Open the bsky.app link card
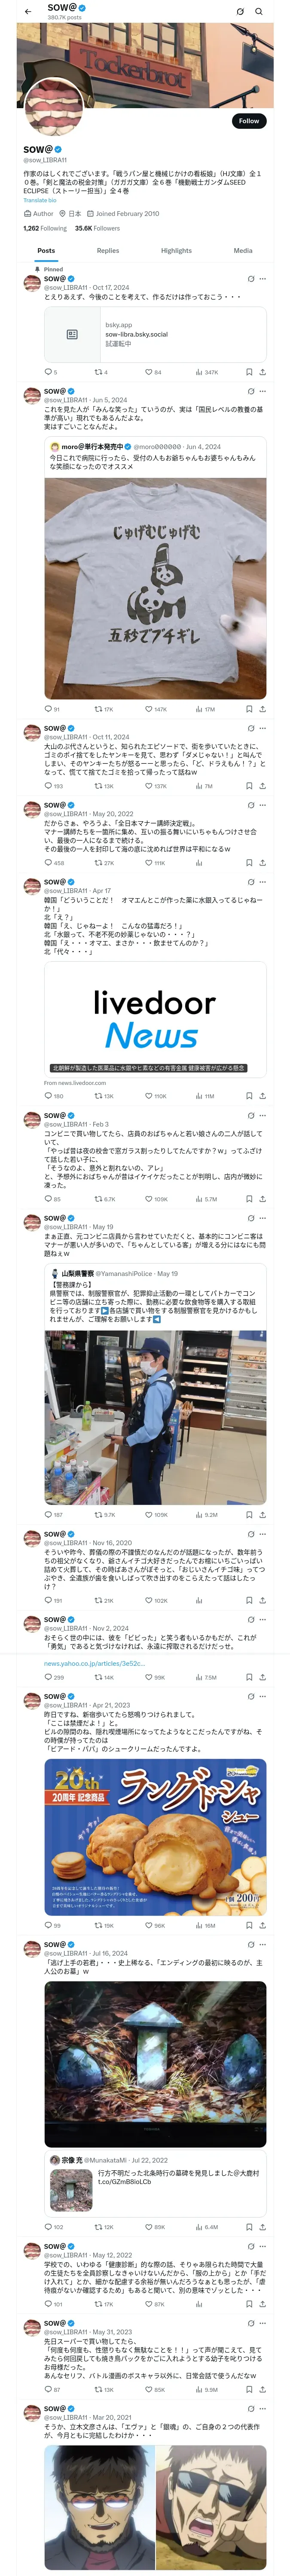 point(155,334)
